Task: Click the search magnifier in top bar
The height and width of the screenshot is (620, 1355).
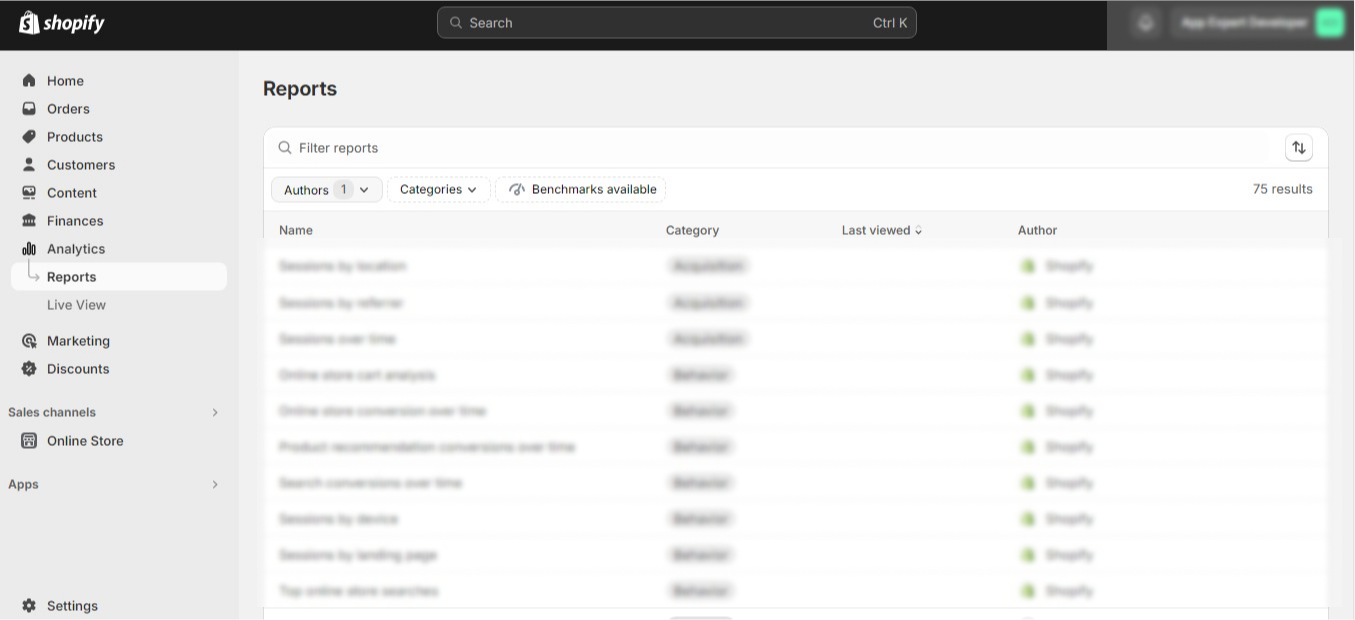Action: pyautogui.click(x=456, y=23)
